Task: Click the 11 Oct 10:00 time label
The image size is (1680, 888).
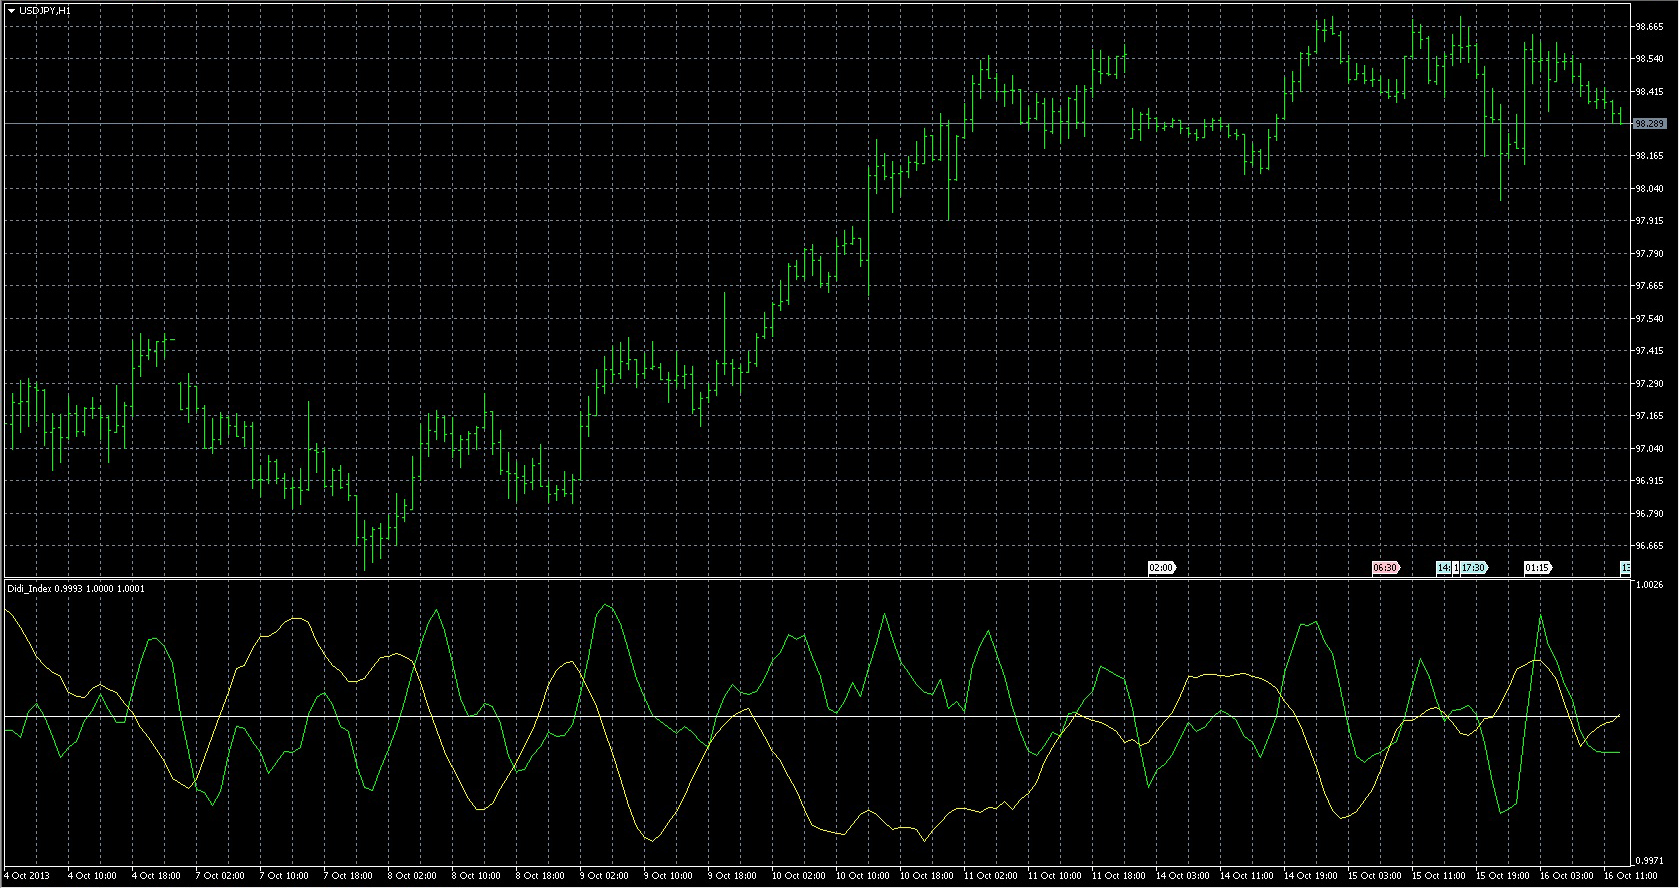Action: coord(1055,876)
